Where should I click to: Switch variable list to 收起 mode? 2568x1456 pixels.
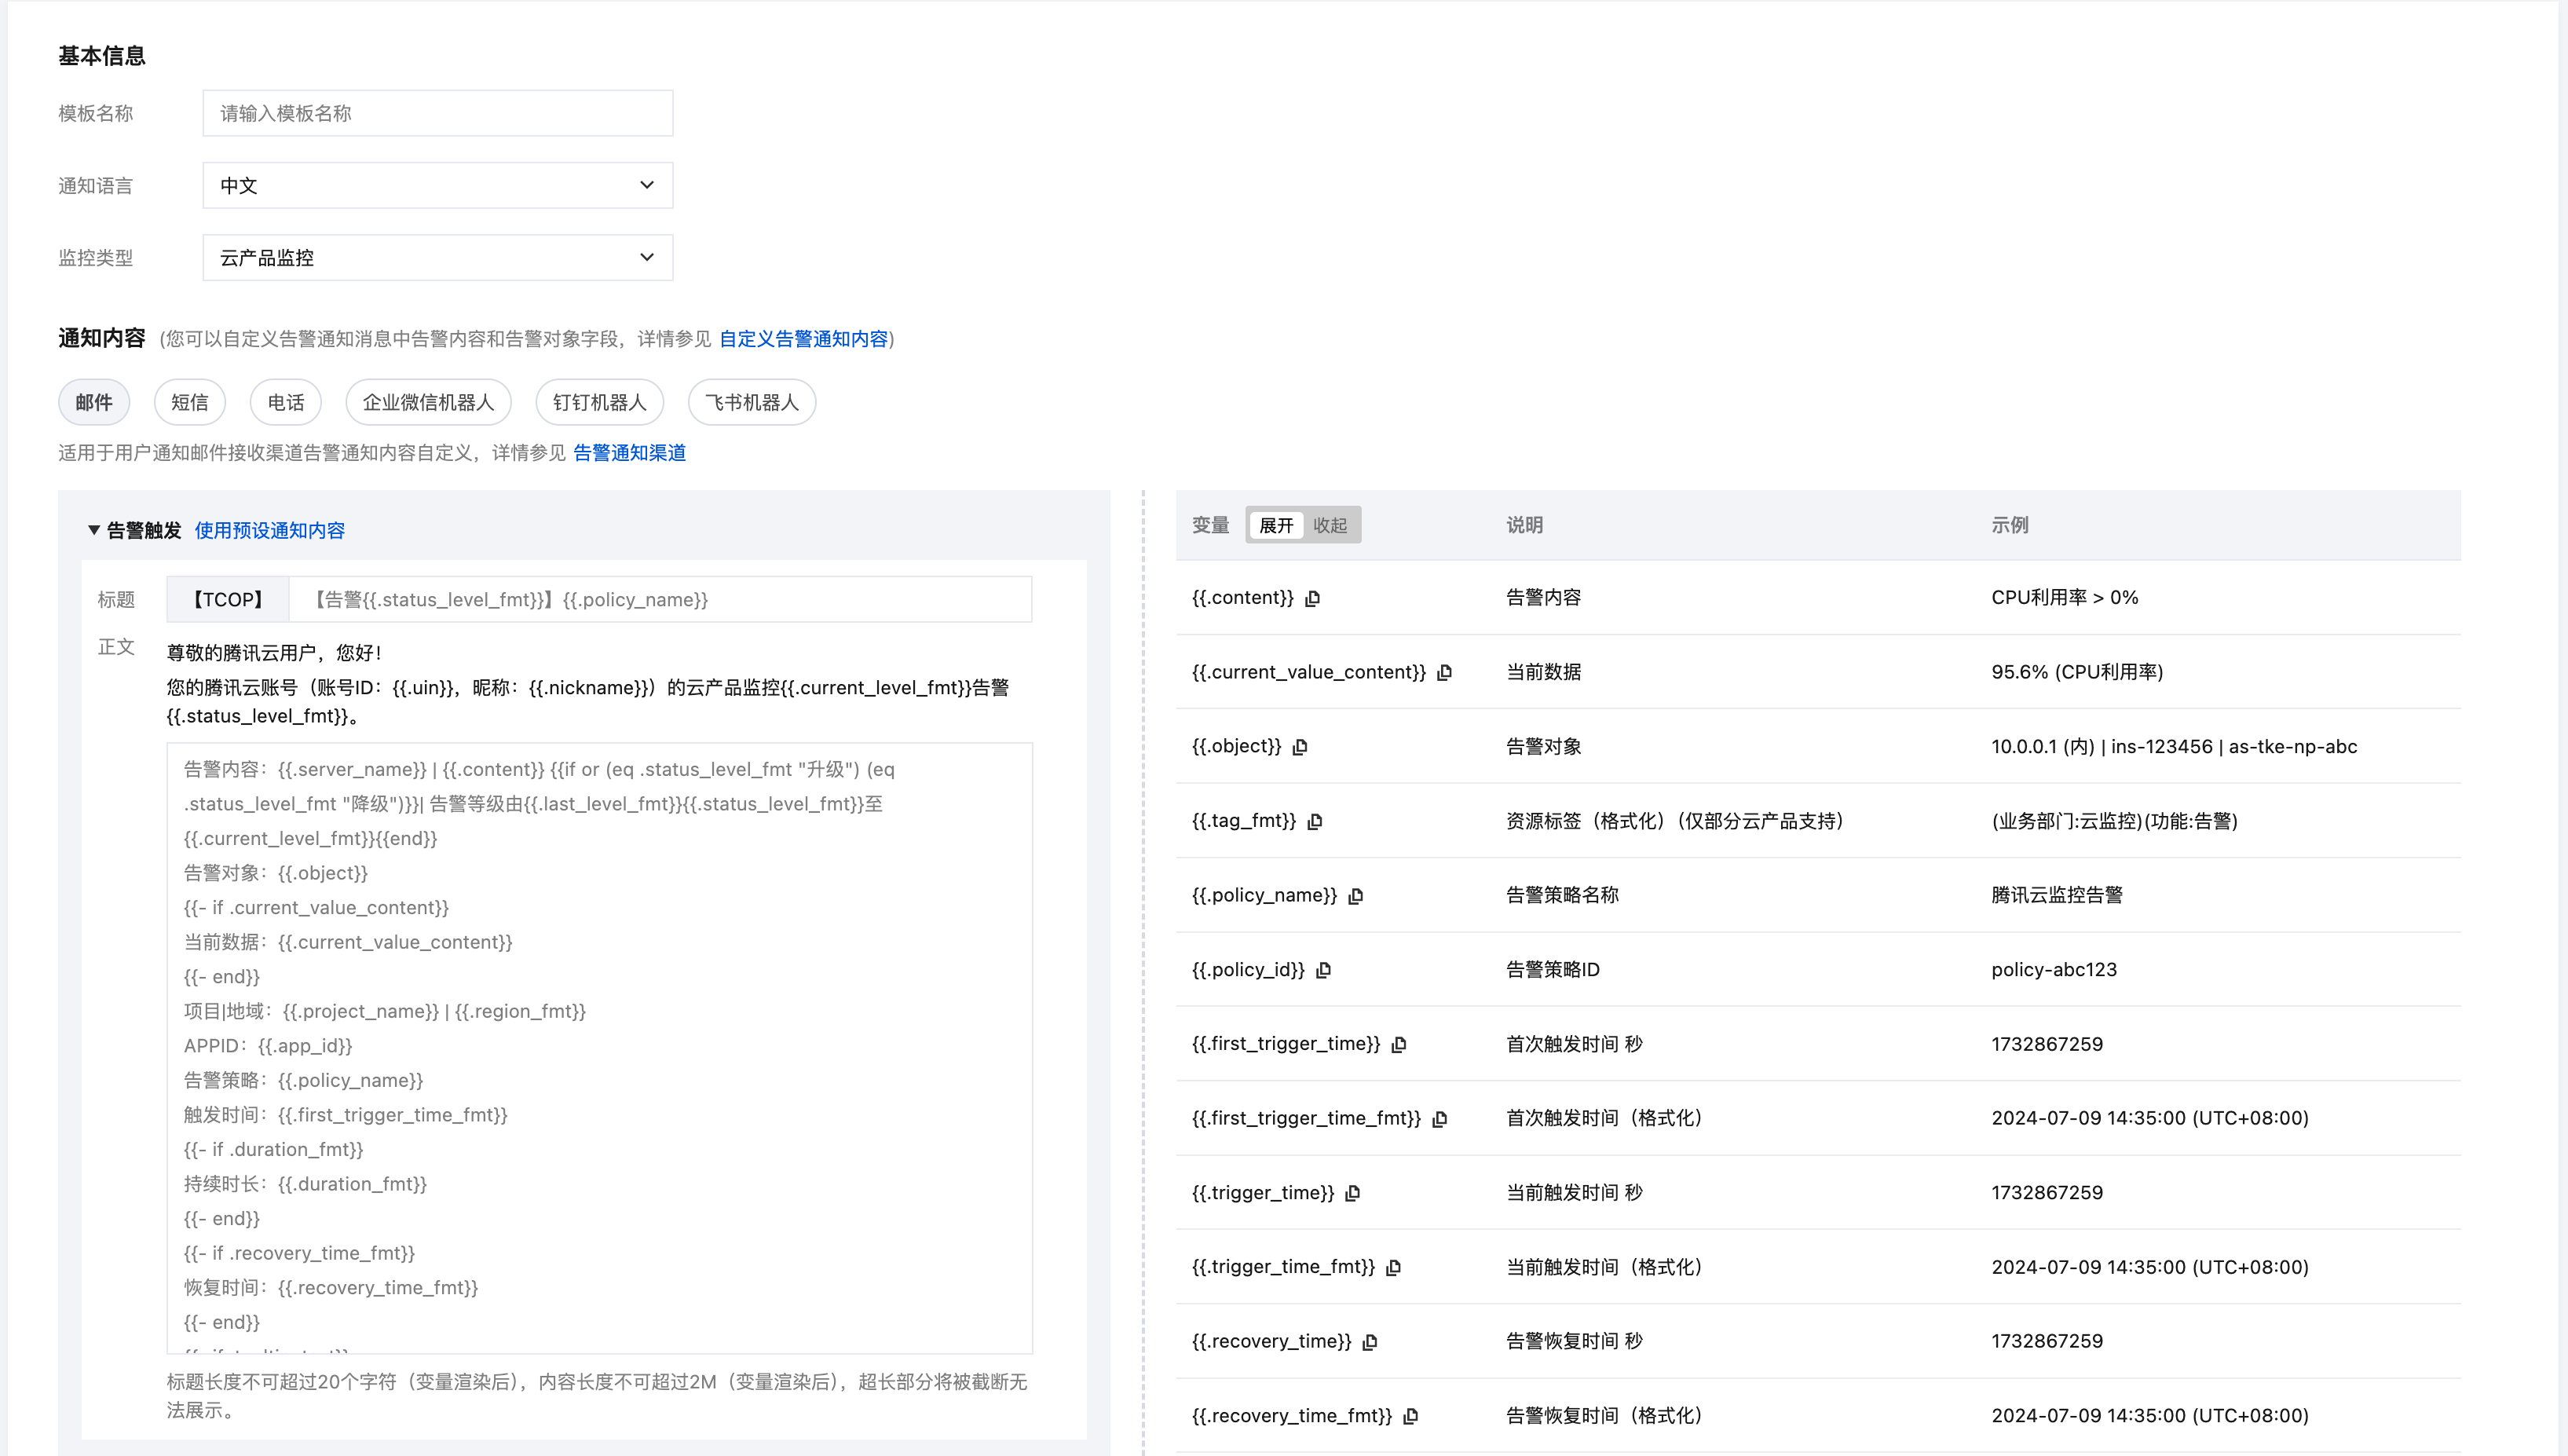[x=1330, y=525]
